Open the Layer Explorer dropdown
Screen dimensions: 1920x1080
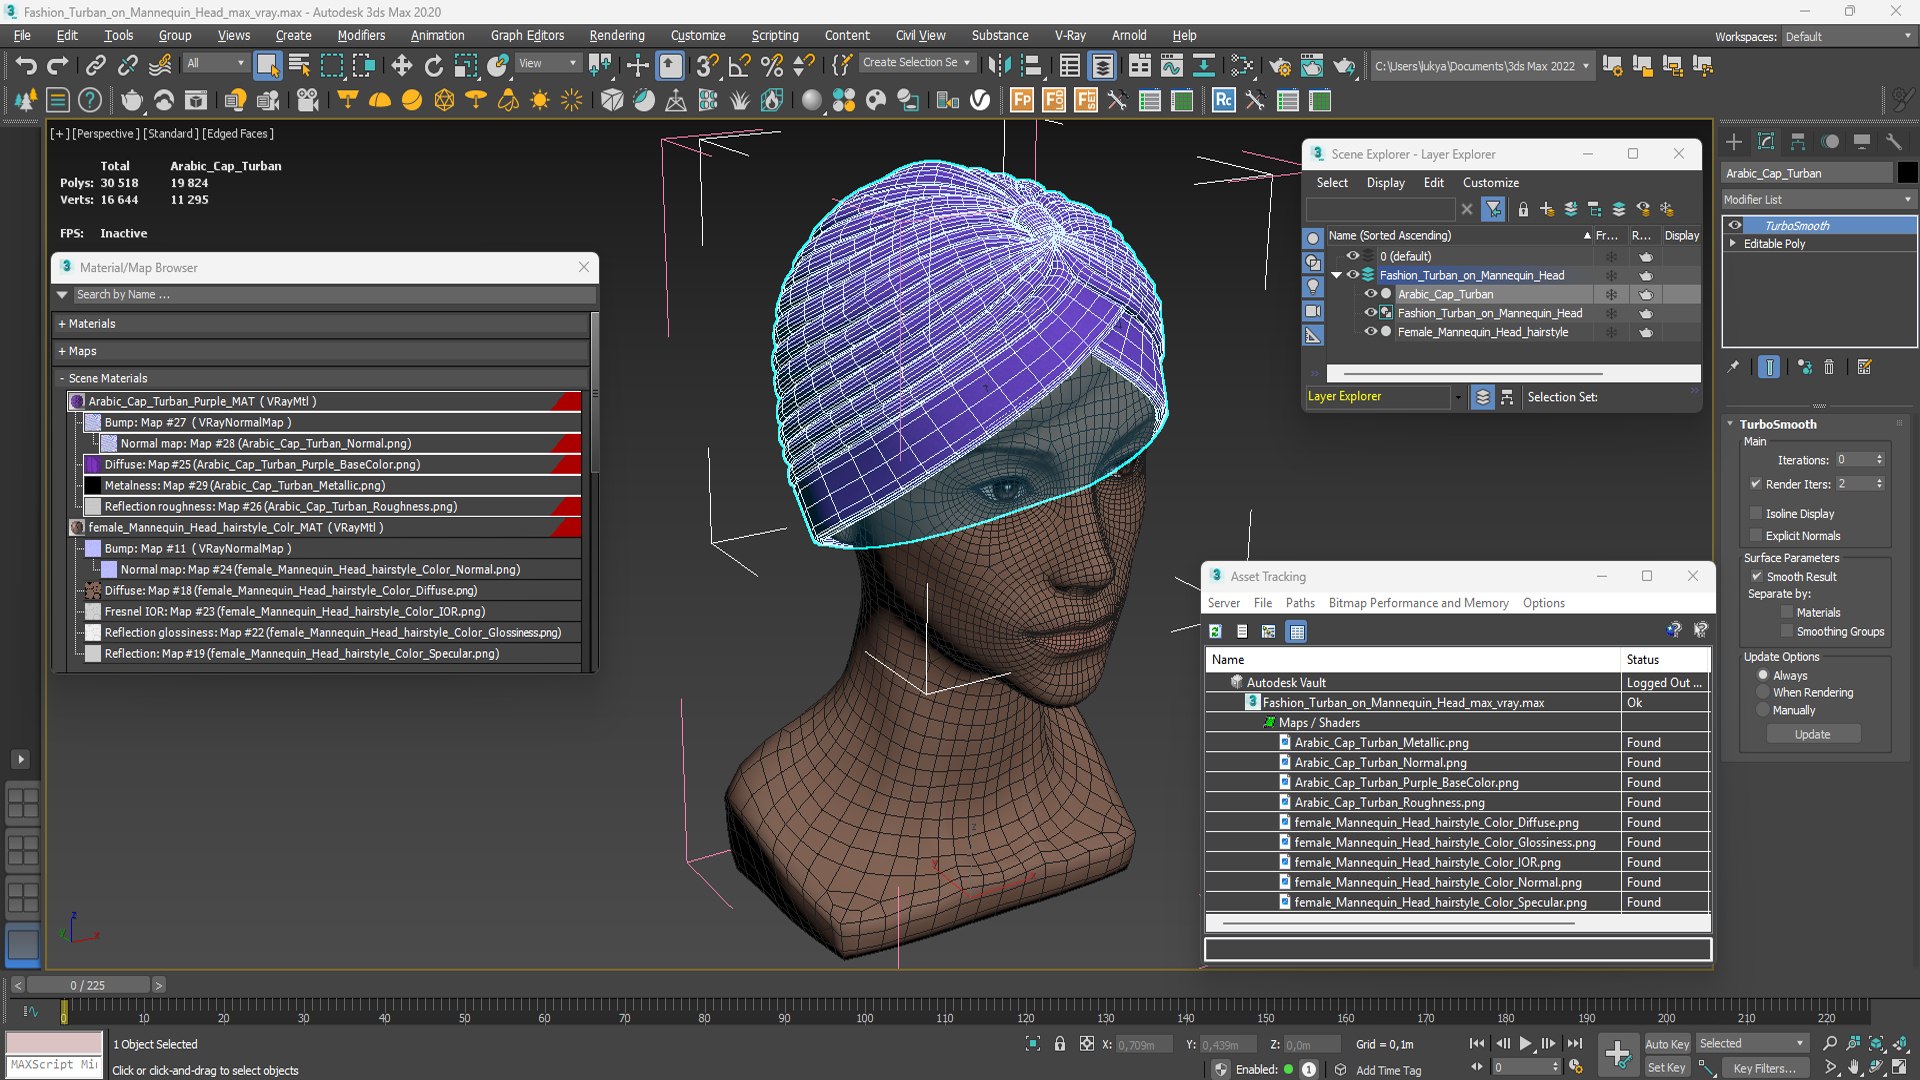tap(1457, 397)
